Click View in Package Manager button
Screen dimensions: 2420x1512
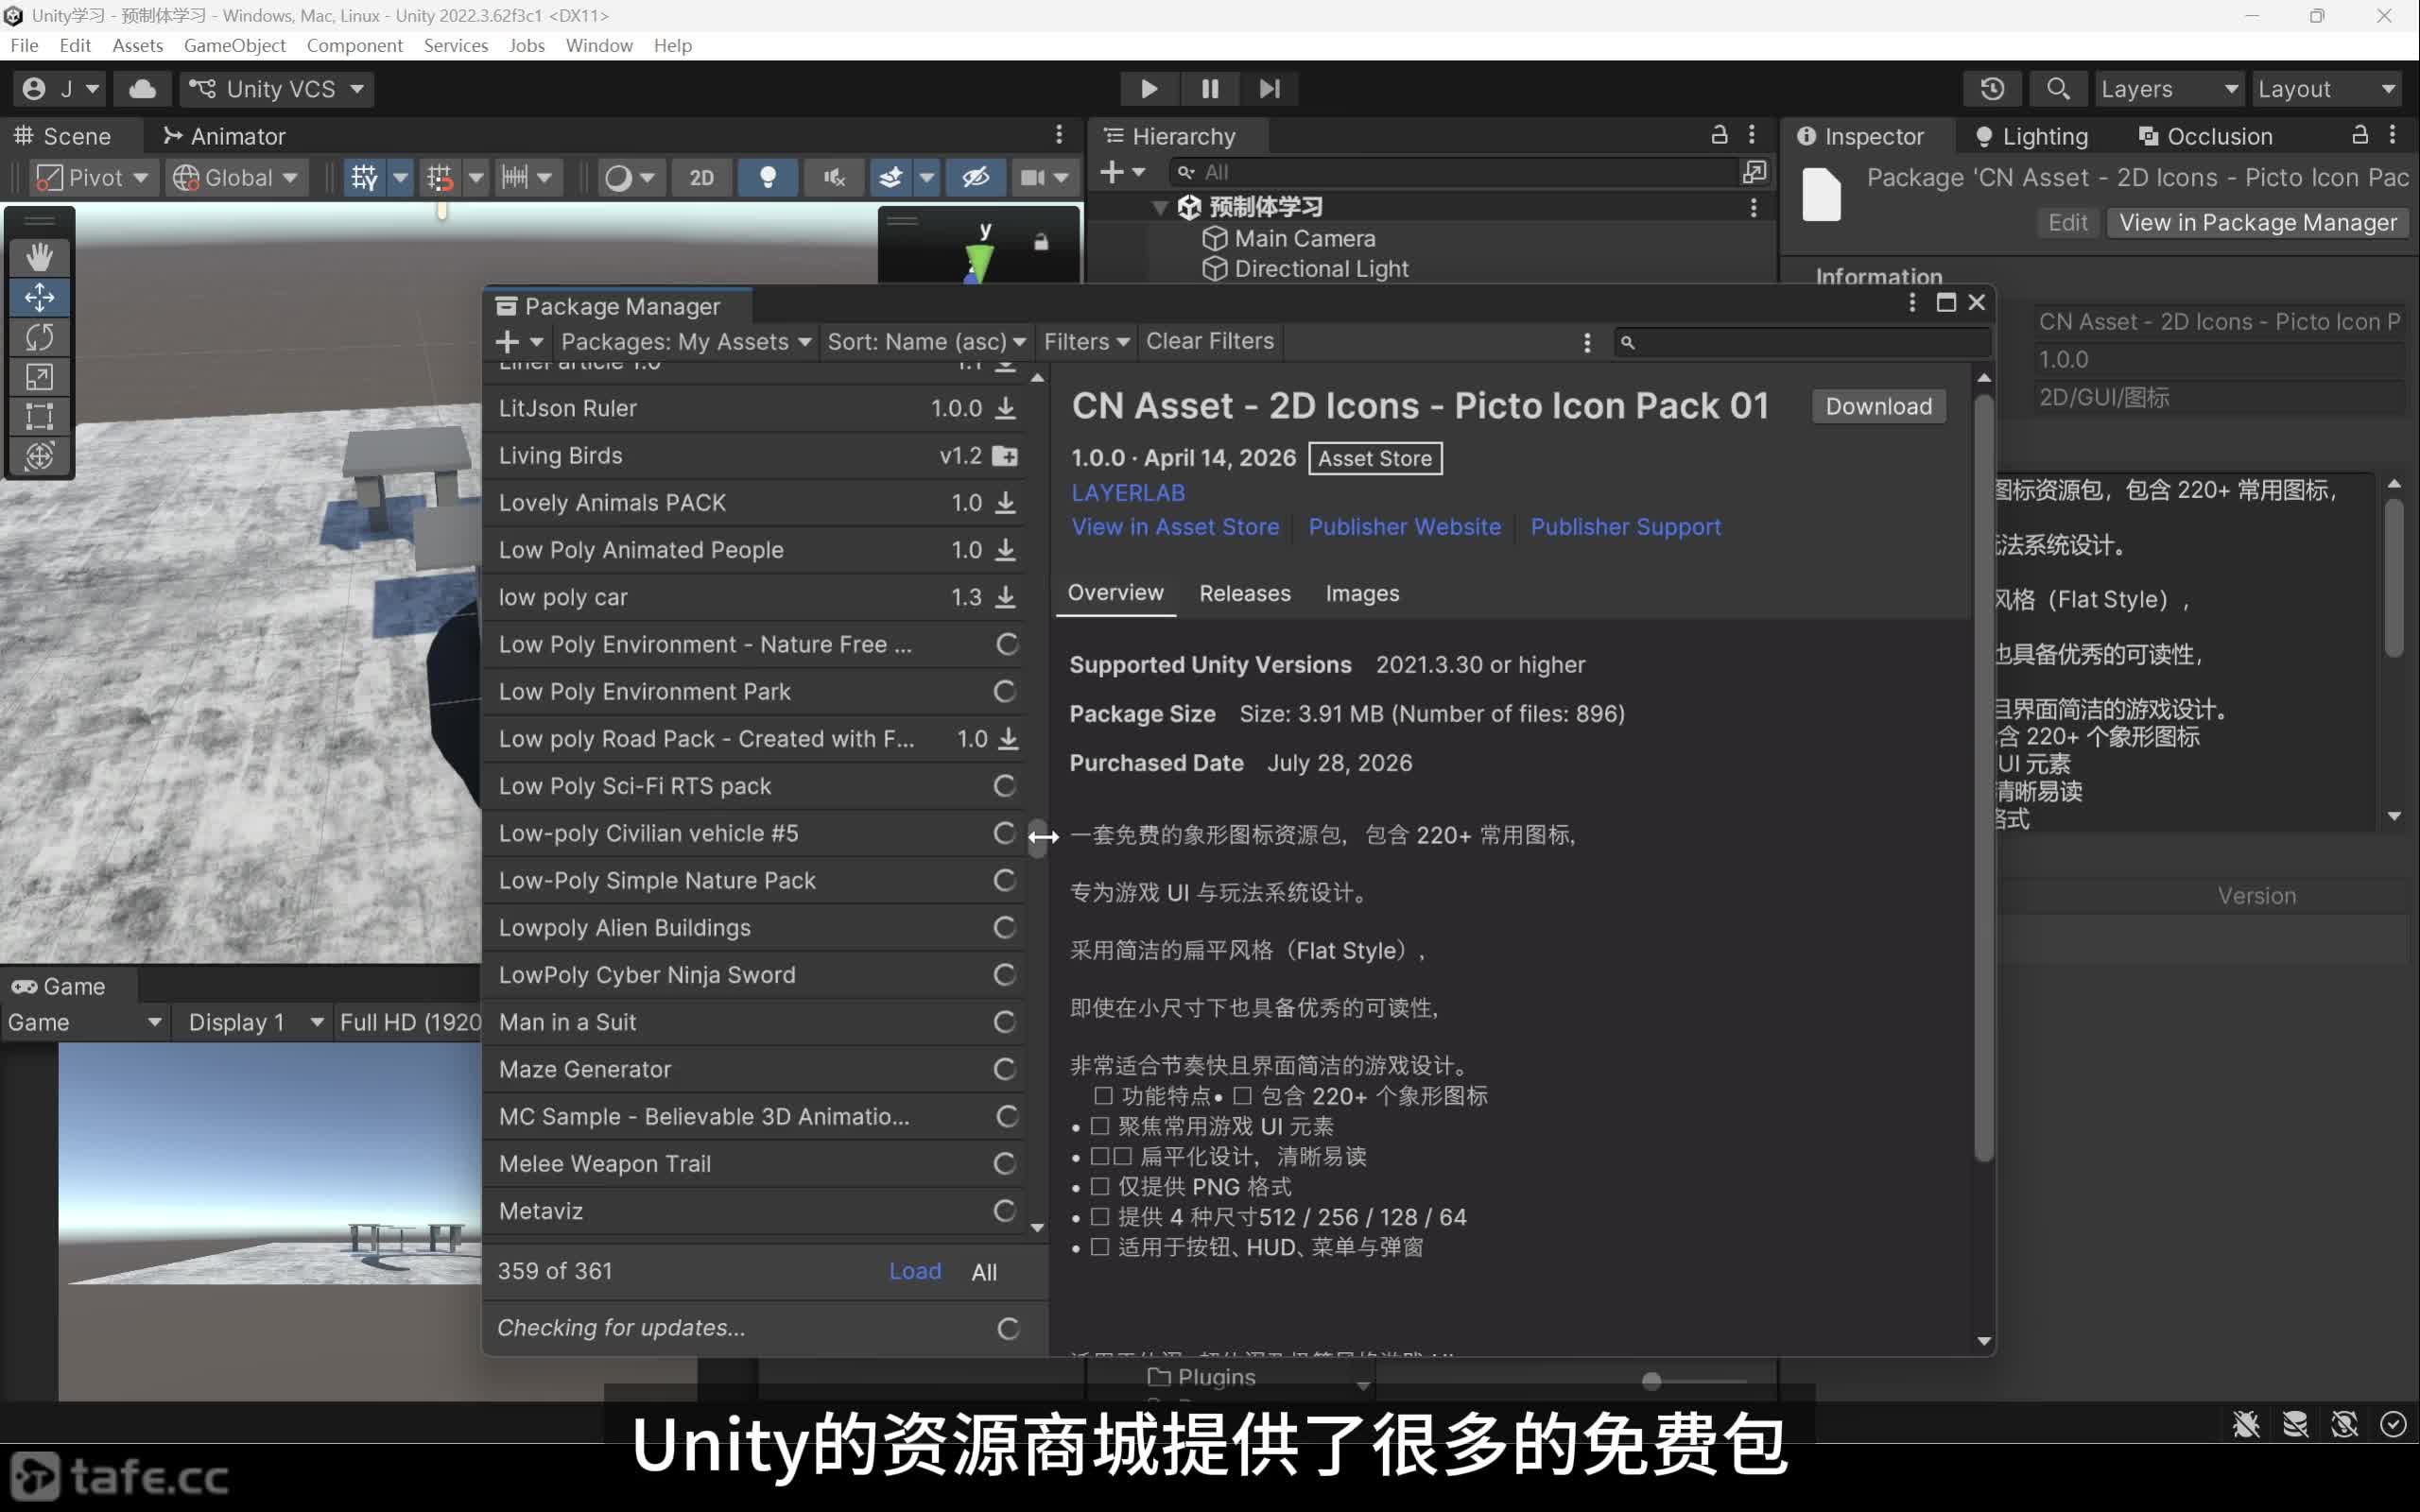(2258, 222)
